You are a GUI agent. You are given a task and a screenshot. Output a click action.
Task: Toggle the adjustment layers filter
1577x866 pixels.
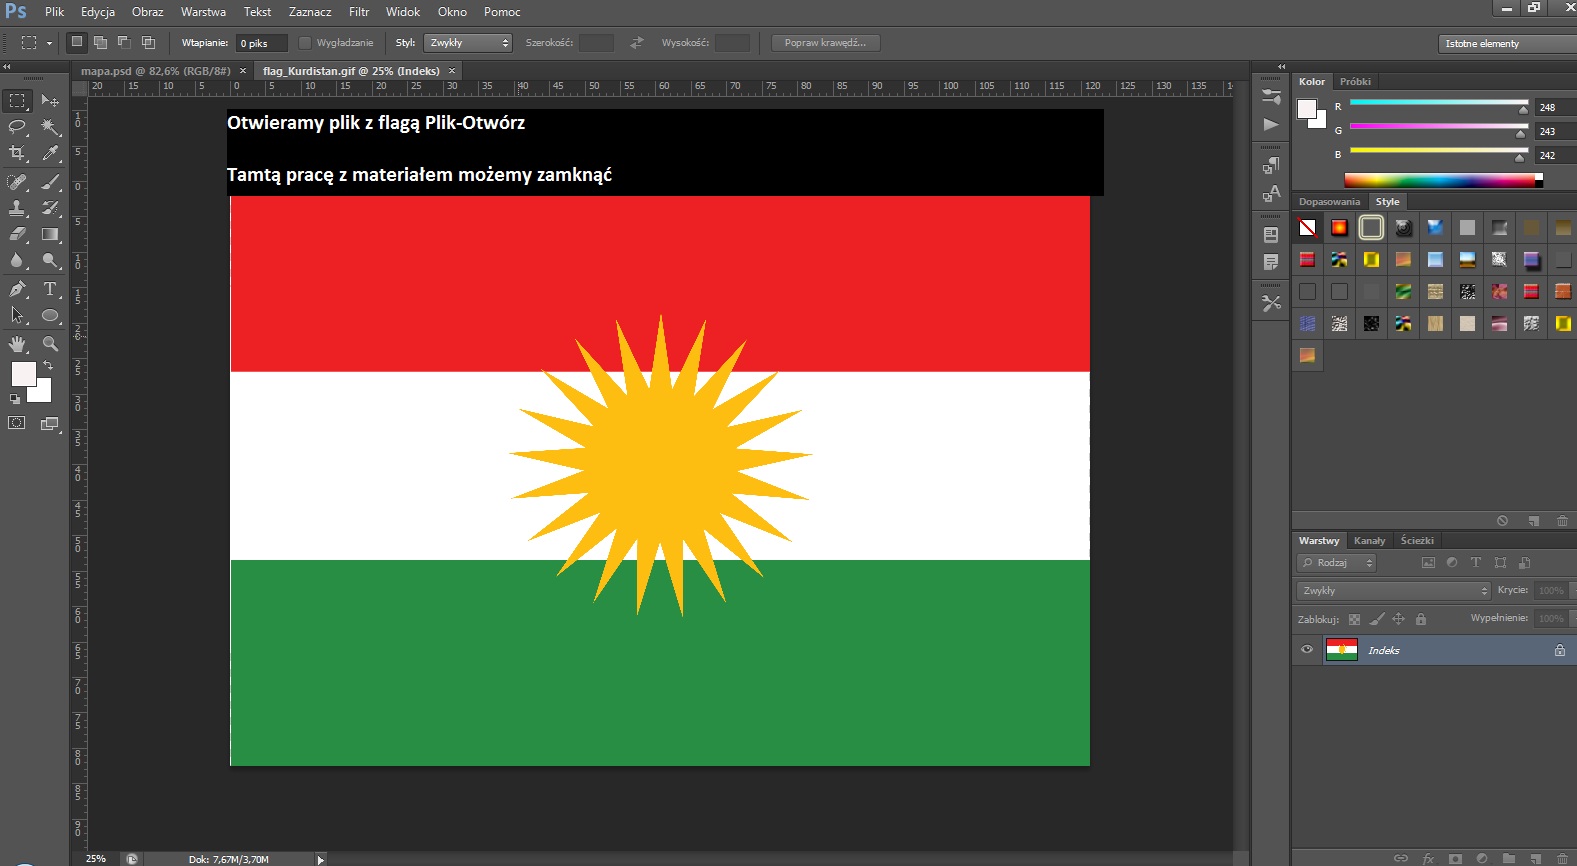point(1452,563)
